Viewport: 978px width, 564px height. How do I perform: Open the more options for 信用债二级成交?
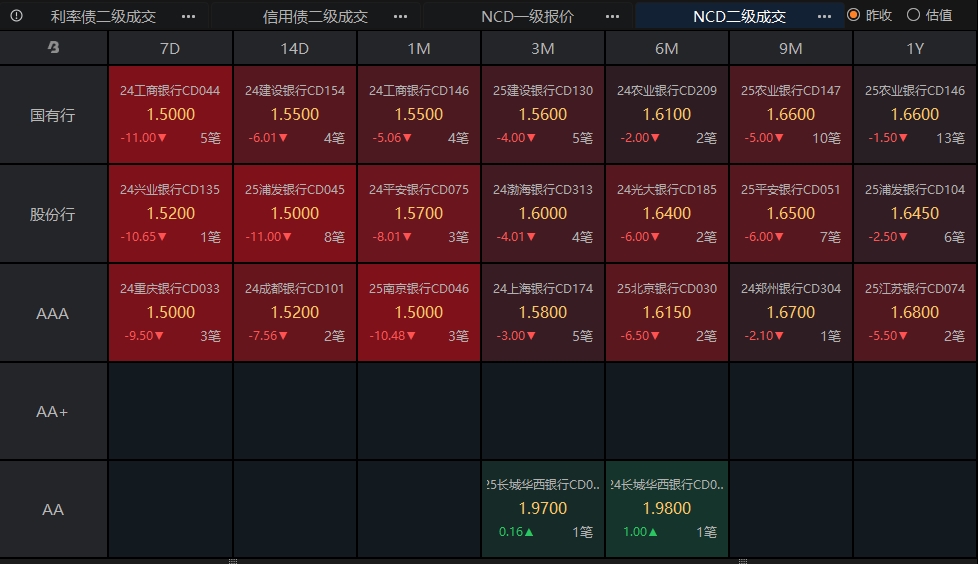[x=400, y=16]
